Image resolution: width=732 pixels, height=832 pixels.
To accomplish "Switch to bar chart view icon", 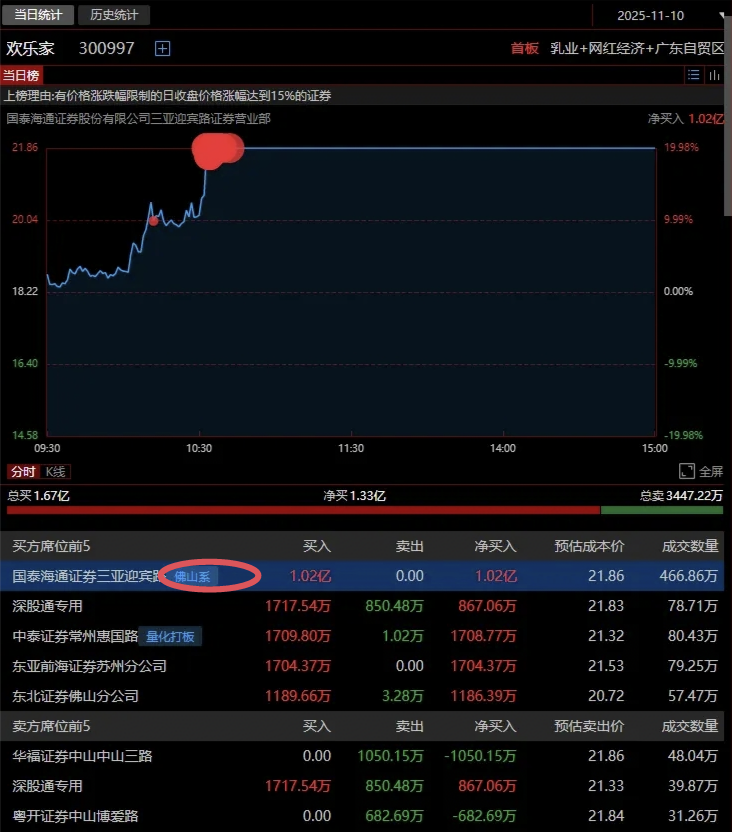I will [714, 75].
